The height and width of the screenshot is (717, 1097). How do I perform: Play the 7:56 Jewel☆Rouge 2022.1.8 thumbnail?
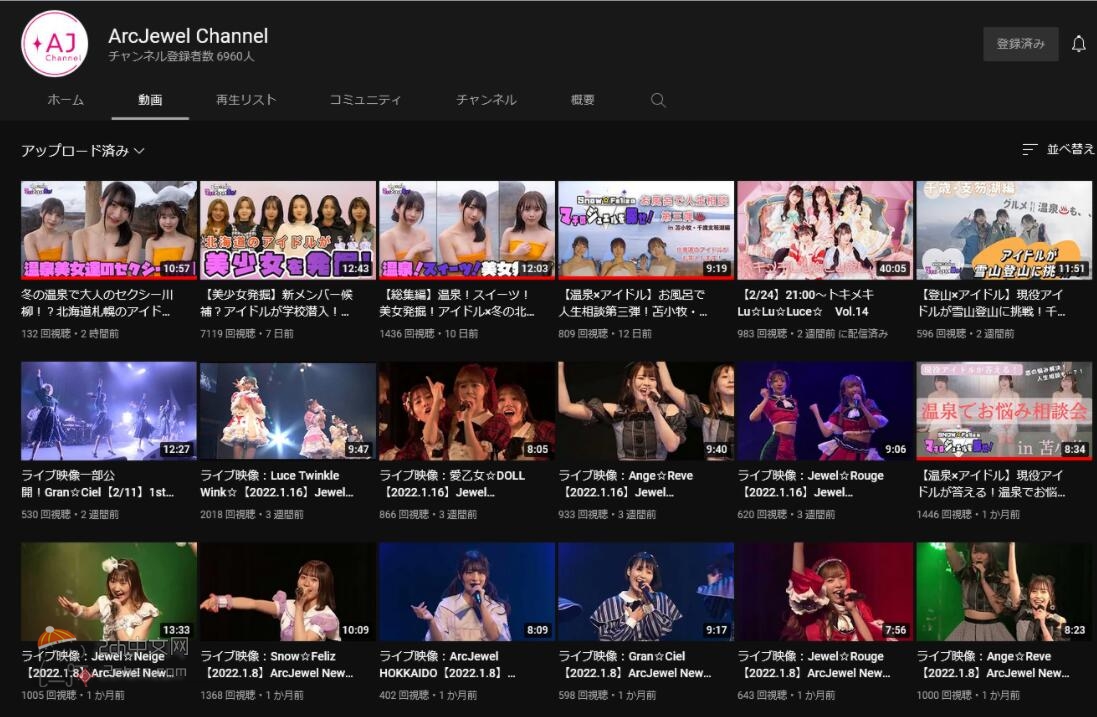point(826,591)
